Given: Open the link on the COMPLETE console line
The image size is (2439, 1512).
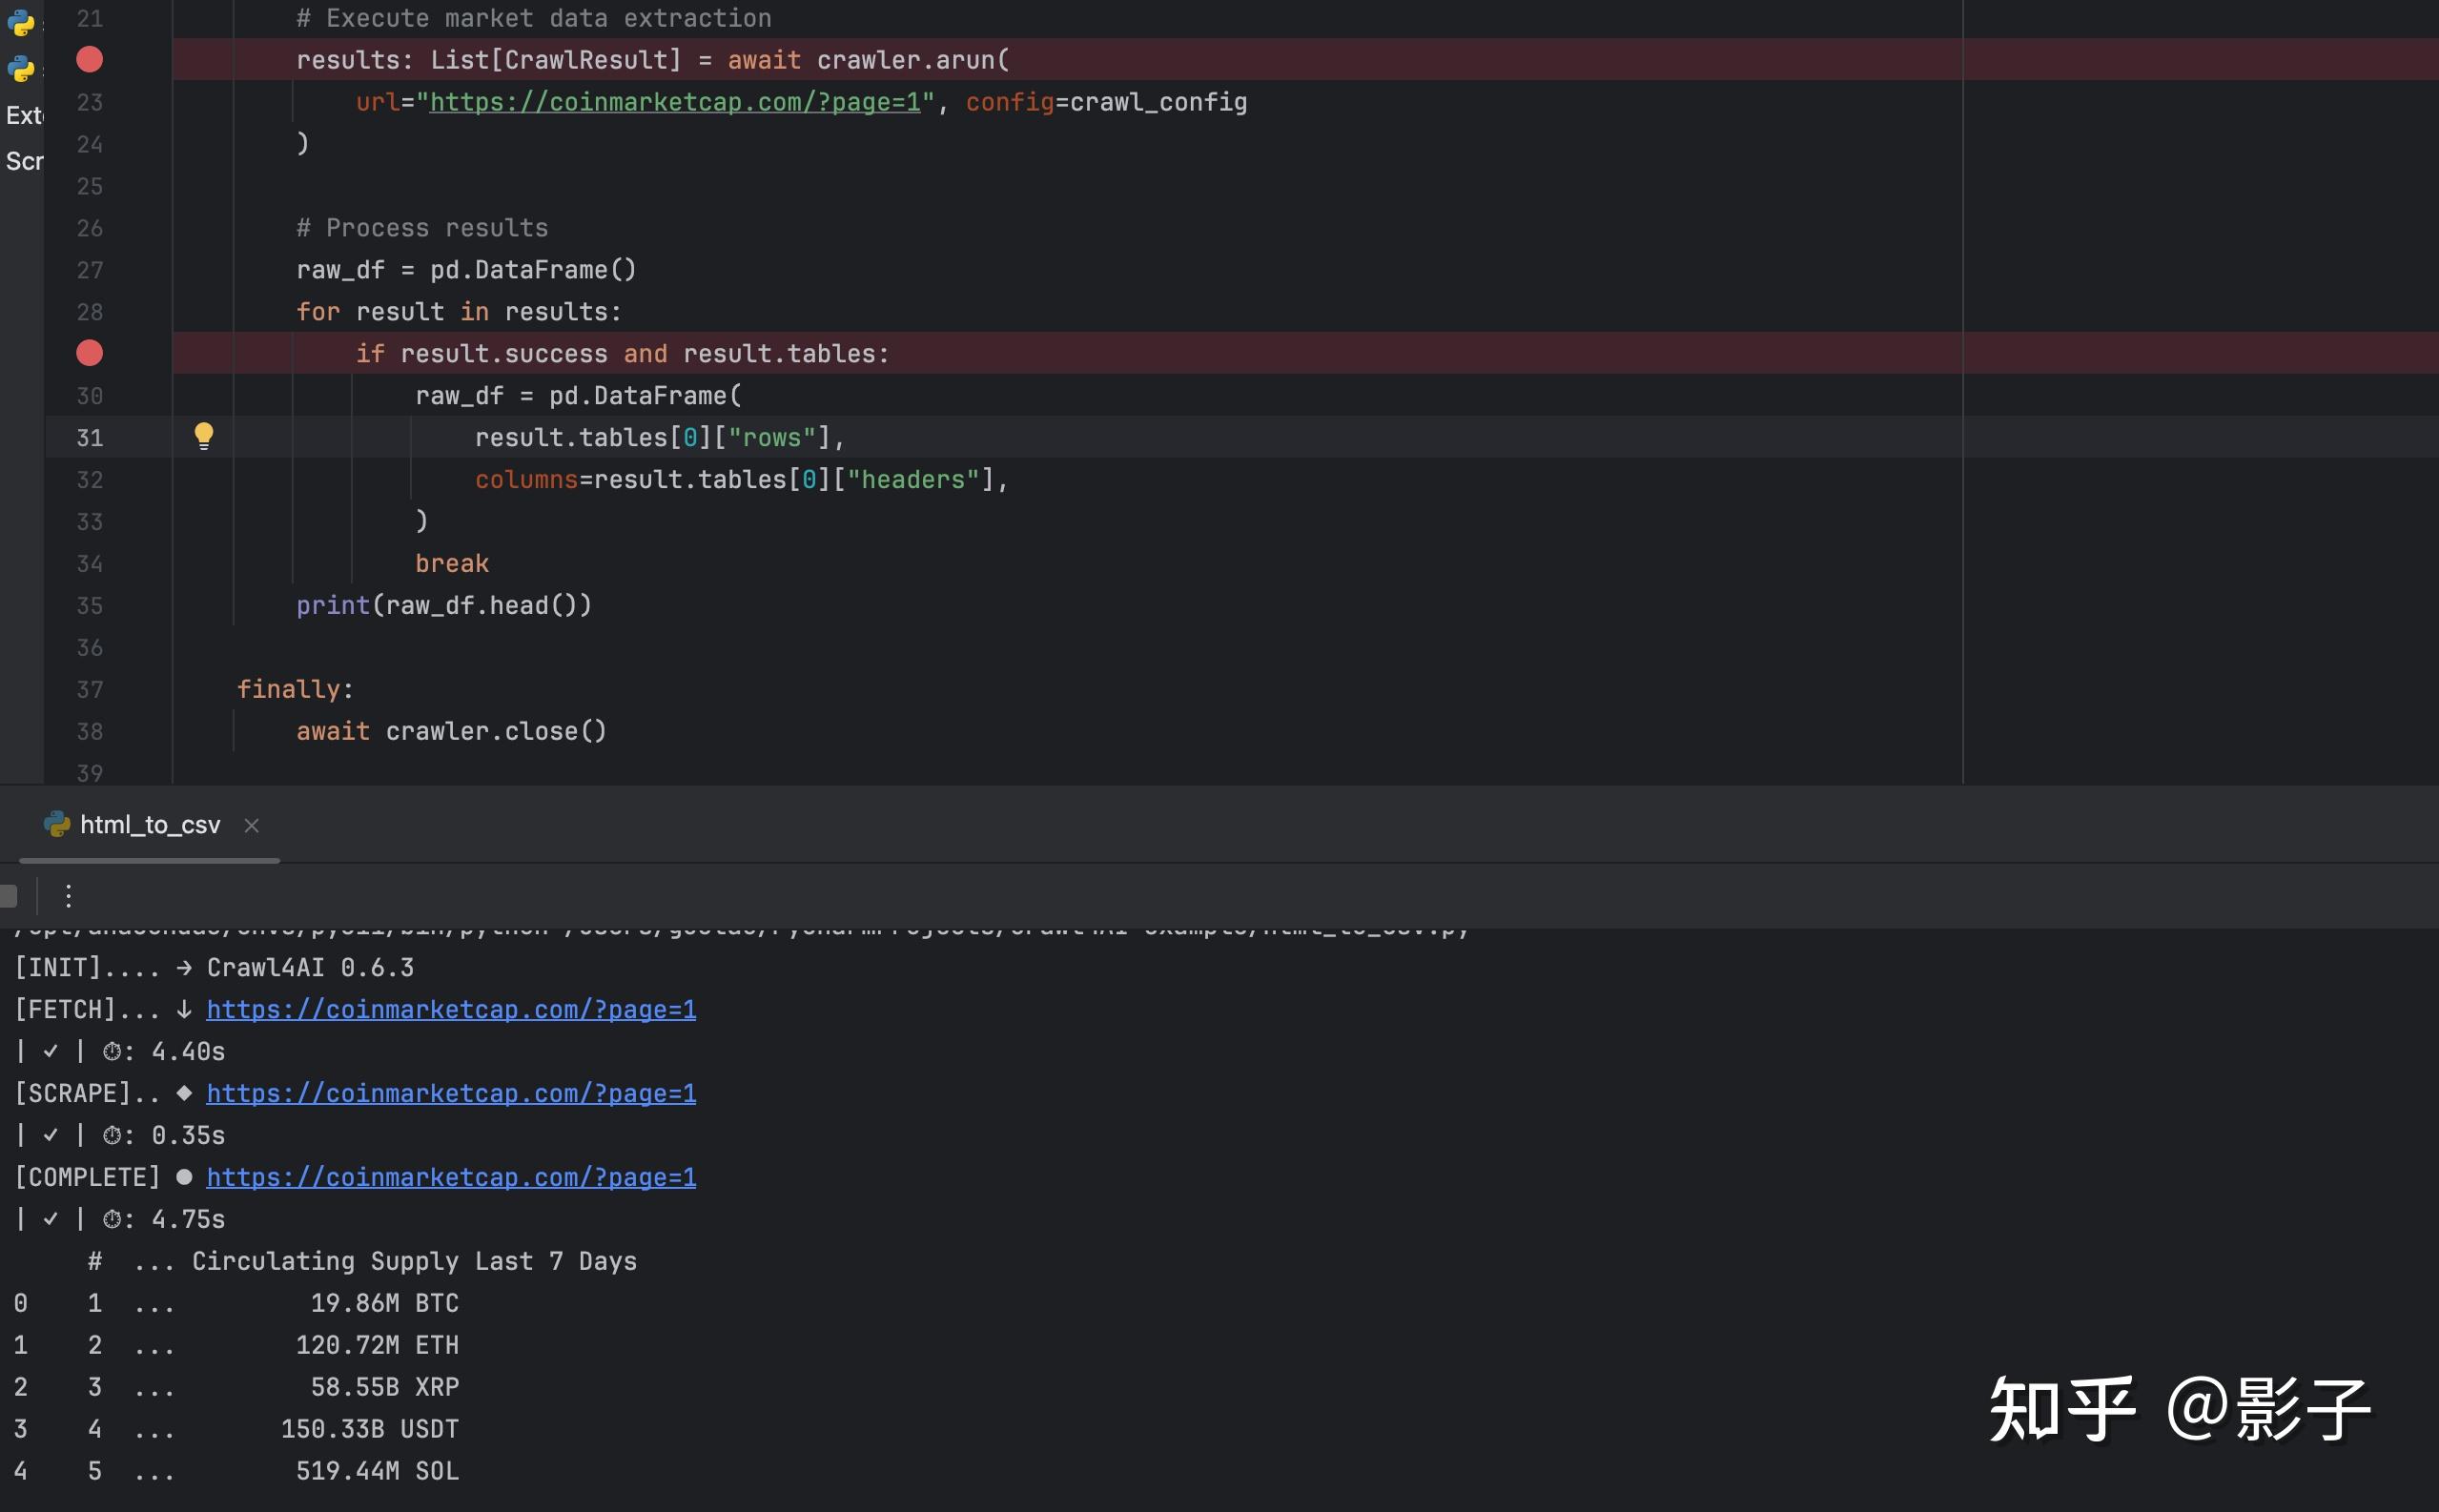Looking at the screenshot, I should pyautogui.click(x=451, y=1178).
